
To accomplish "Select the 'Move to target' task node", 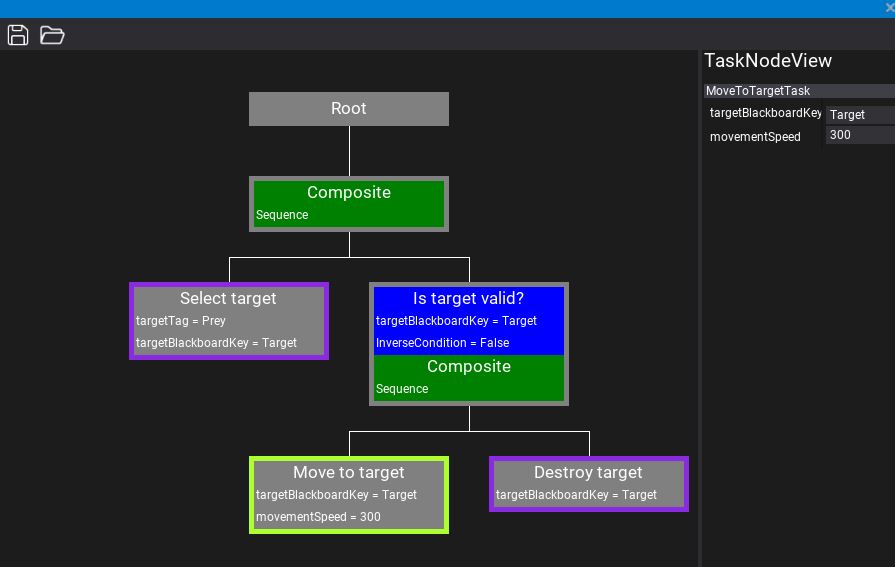I will pyautogui.click(x=349, y=495).
